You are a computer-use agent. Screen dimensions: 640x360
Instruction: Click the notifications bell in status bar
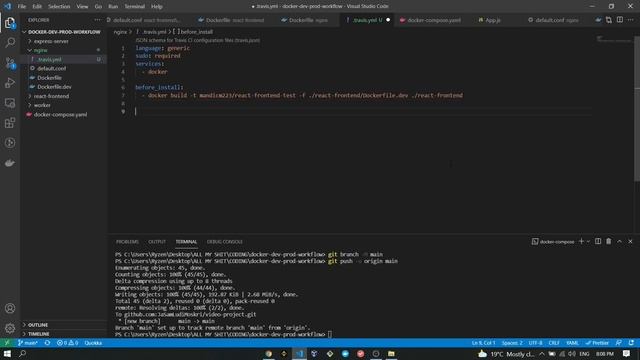pyautogui.click(x=631, y=343)
